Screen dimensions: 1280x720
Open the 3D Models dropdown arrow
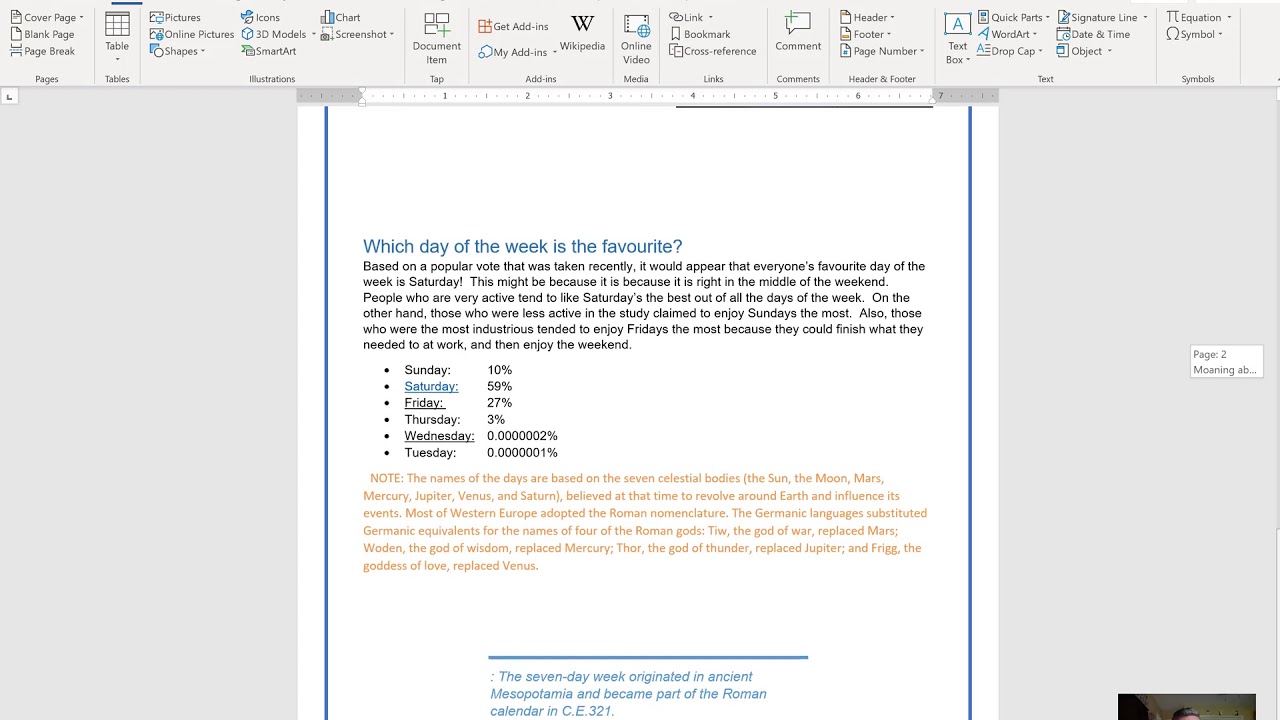[x=314, y=34]
